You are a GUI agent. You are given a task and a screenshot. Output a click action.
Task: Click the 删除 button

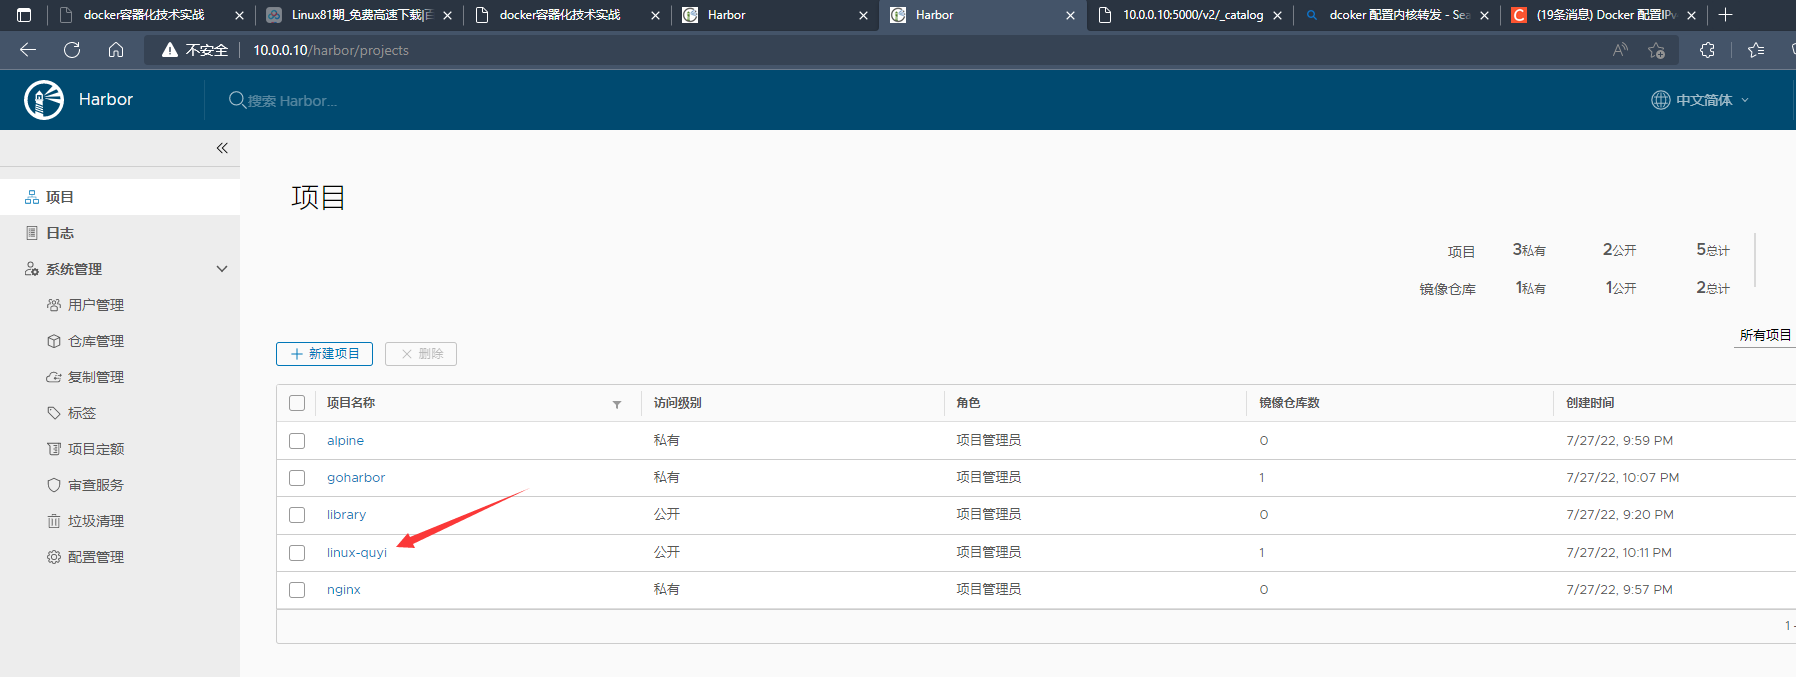click(421, 354)
